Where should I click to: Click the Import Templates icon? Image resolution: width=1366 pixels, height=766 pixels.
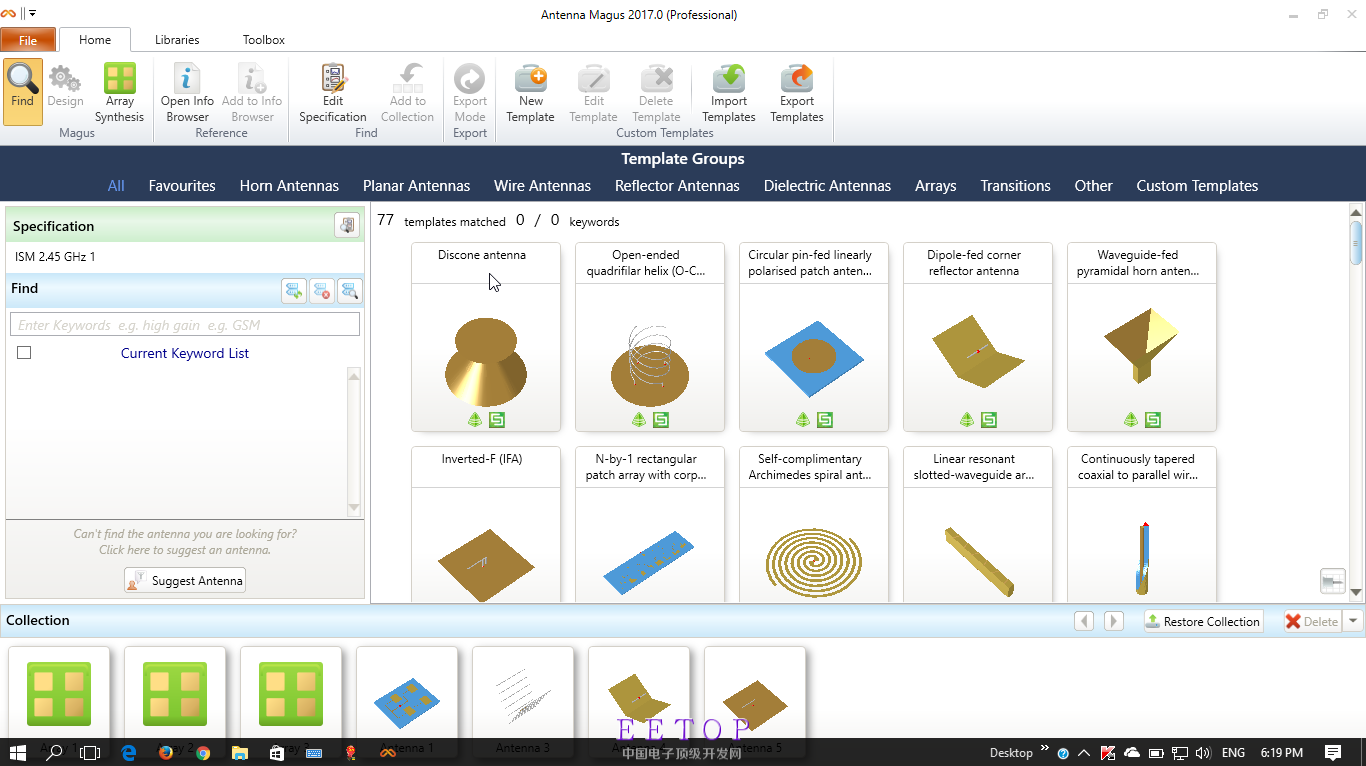click(729, 78)
